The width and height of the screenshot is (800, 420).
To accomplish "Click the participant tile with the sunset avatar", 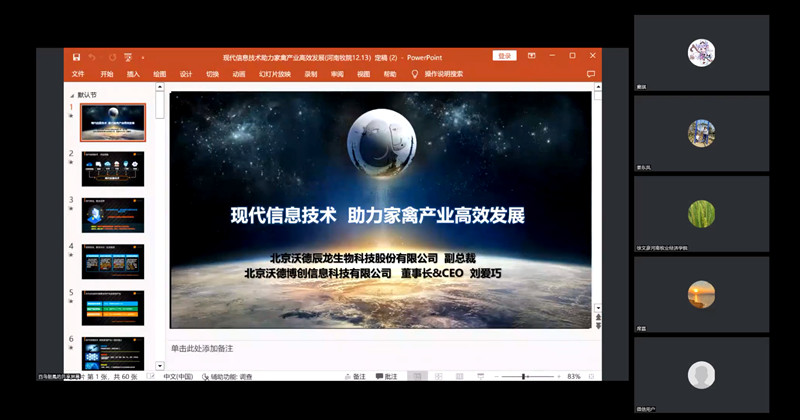I will [x=701, y=296].
